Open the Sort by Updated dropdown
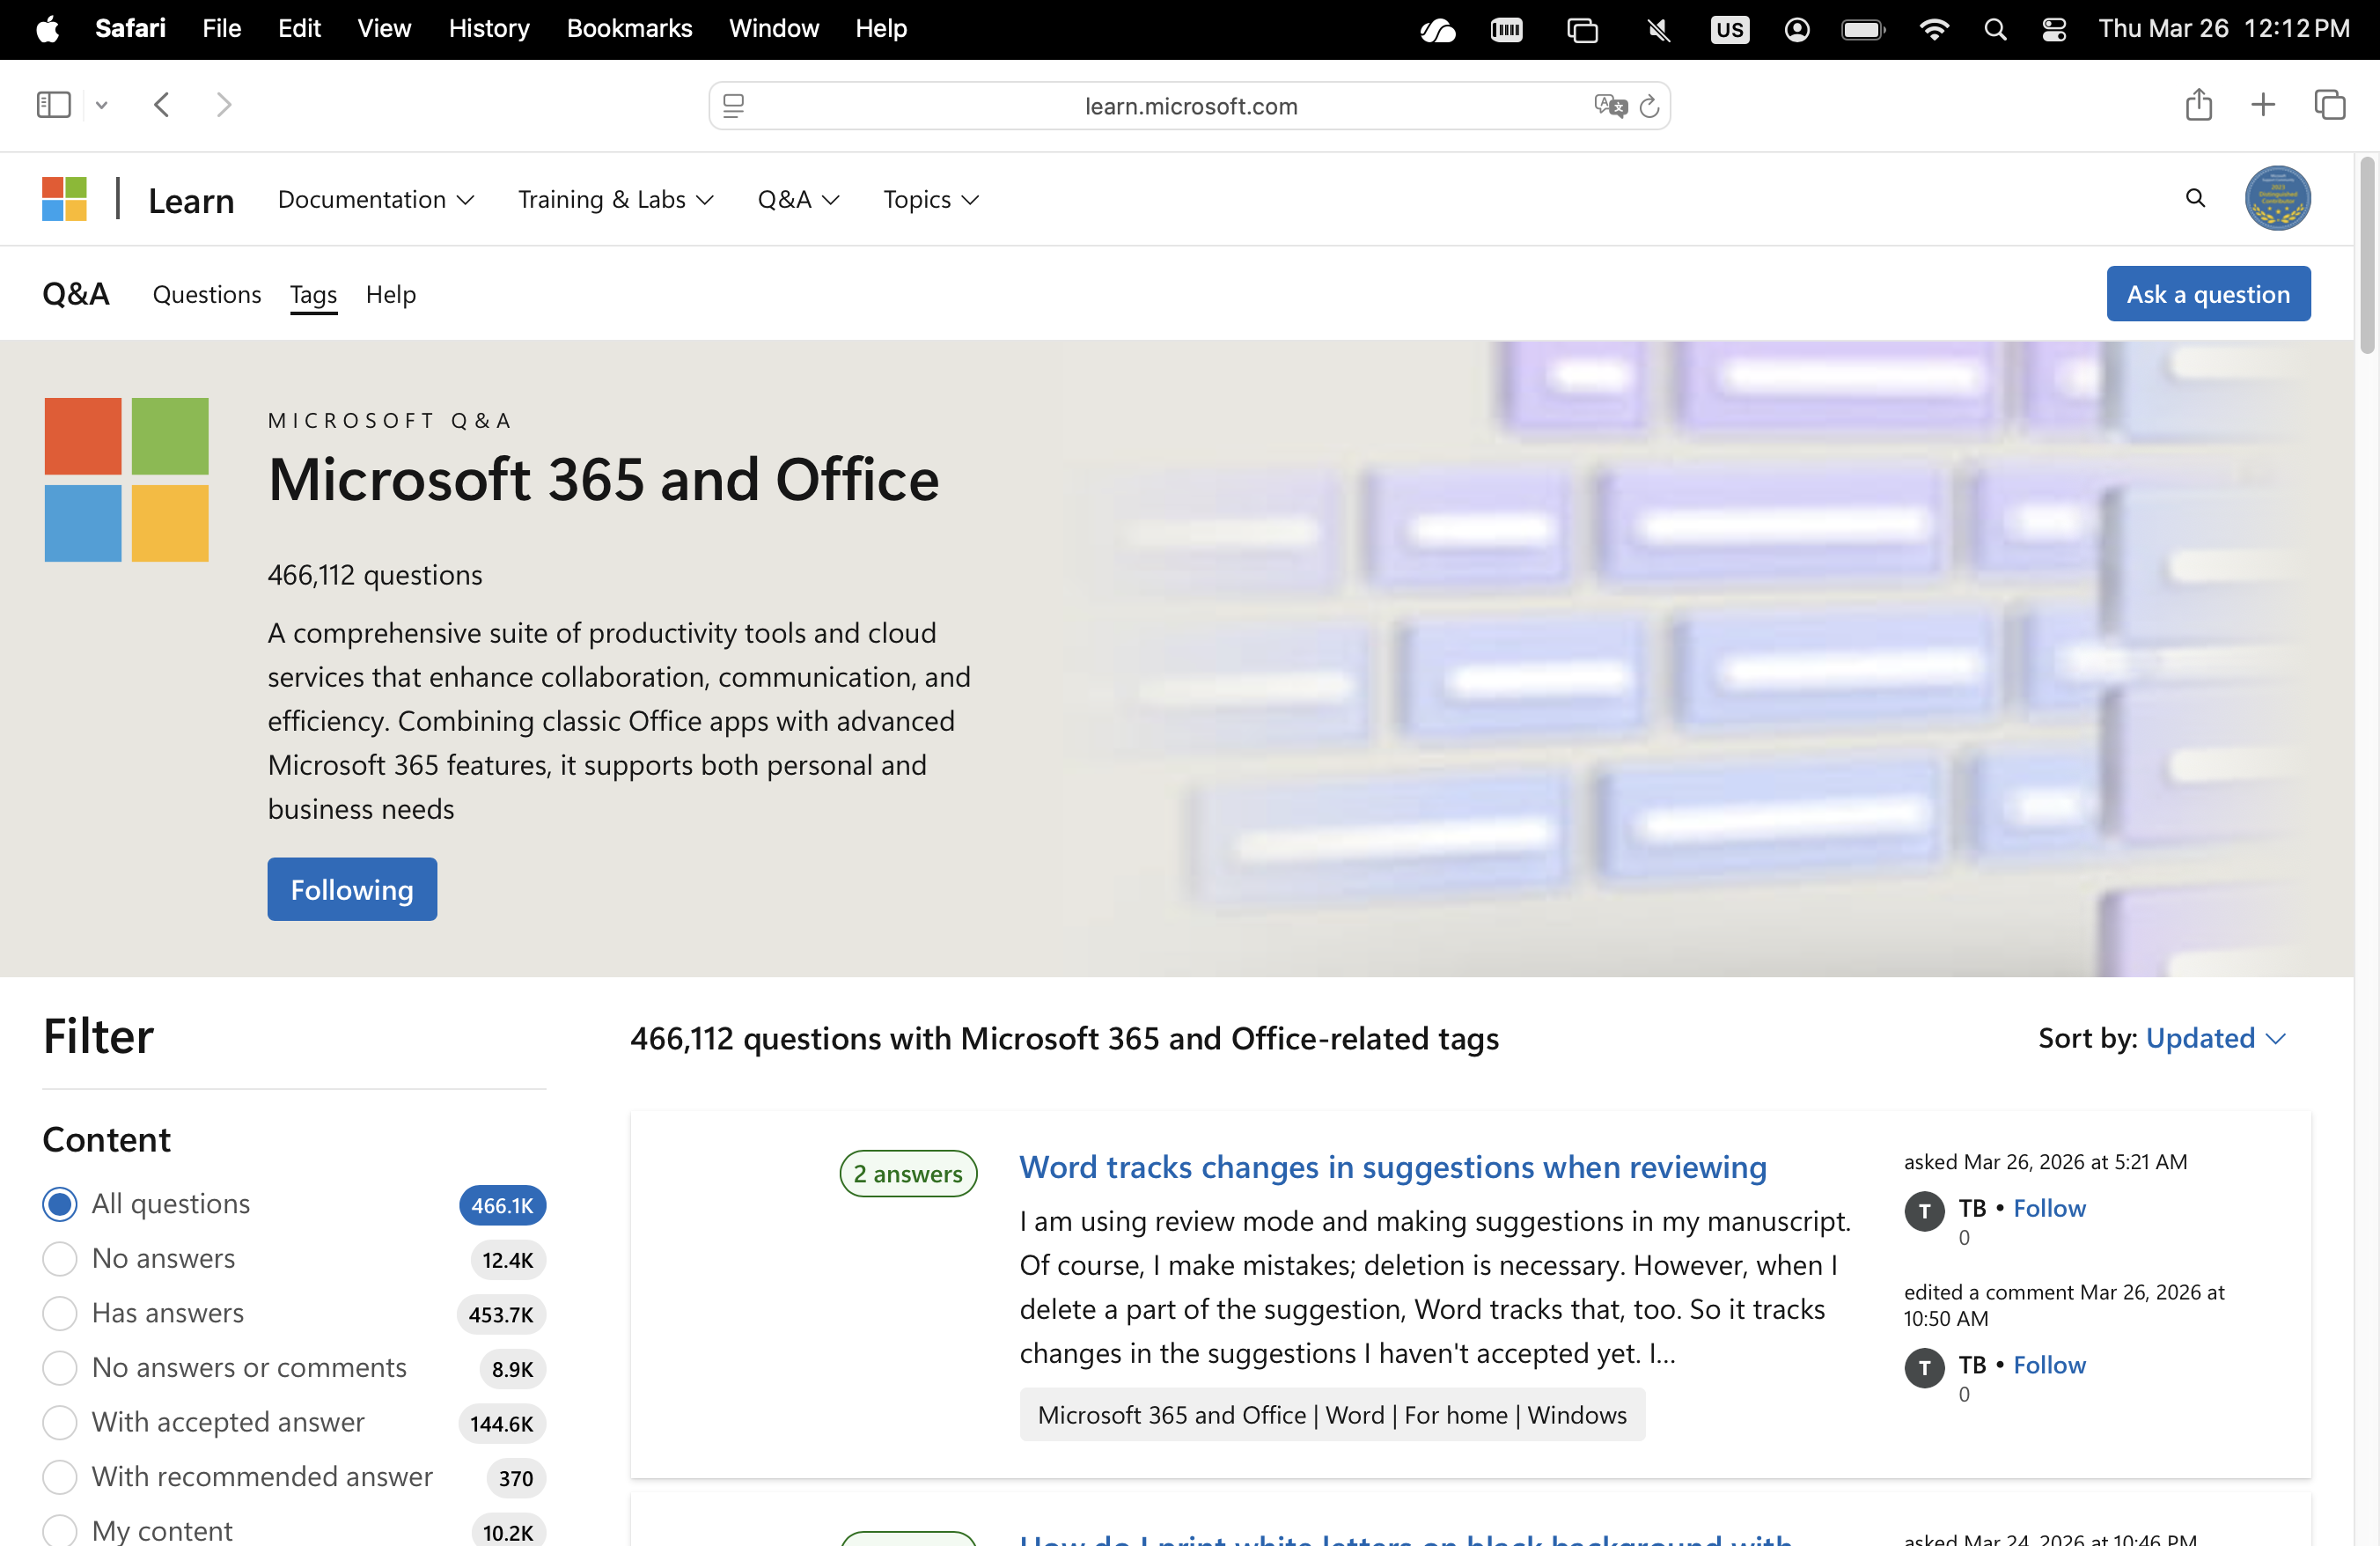This screenshot has width=2380, height=1546. coord(2214,1038)
